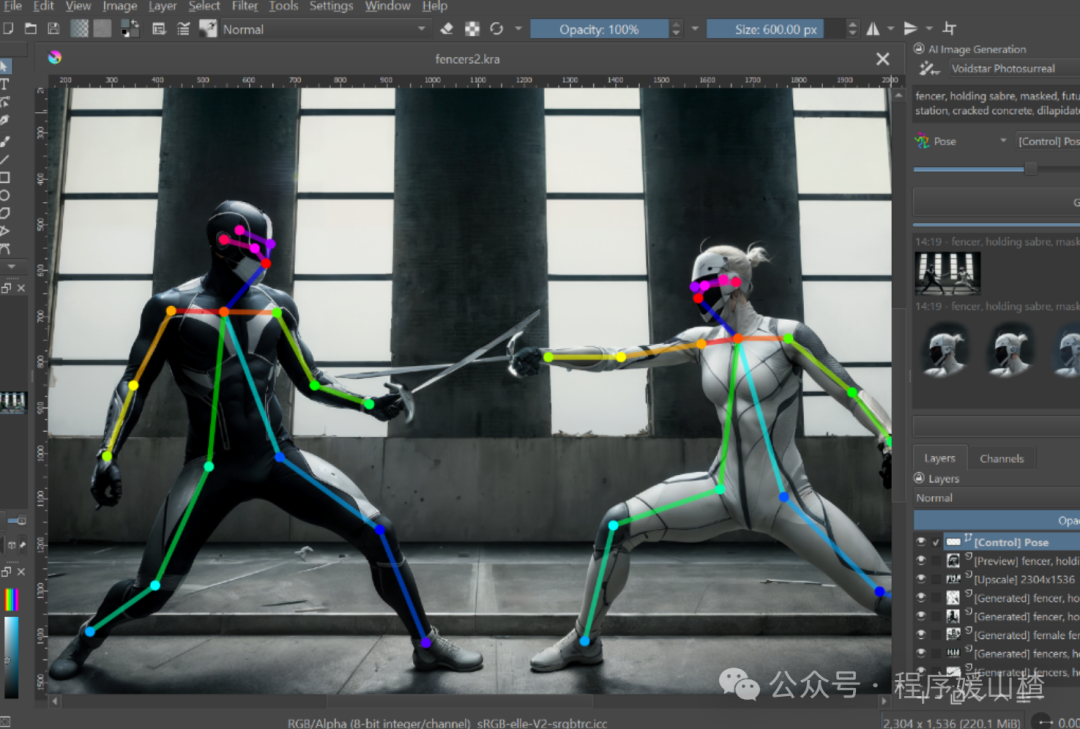Image resolution: width=1080 pixels, height=729 pixels.
Task: Toggle wrap around mode icon
Action: coord(950,29)
